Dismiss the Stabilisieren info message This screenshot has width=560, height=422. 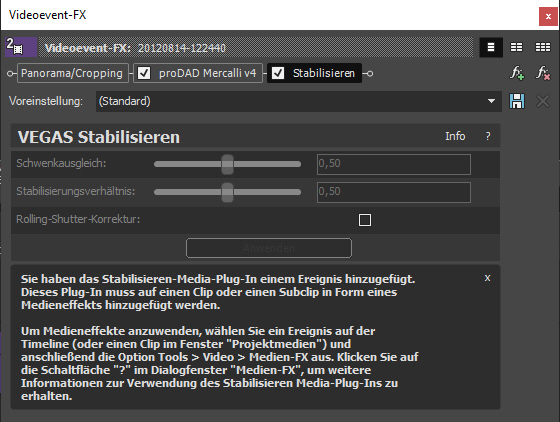tap(488, 278)
